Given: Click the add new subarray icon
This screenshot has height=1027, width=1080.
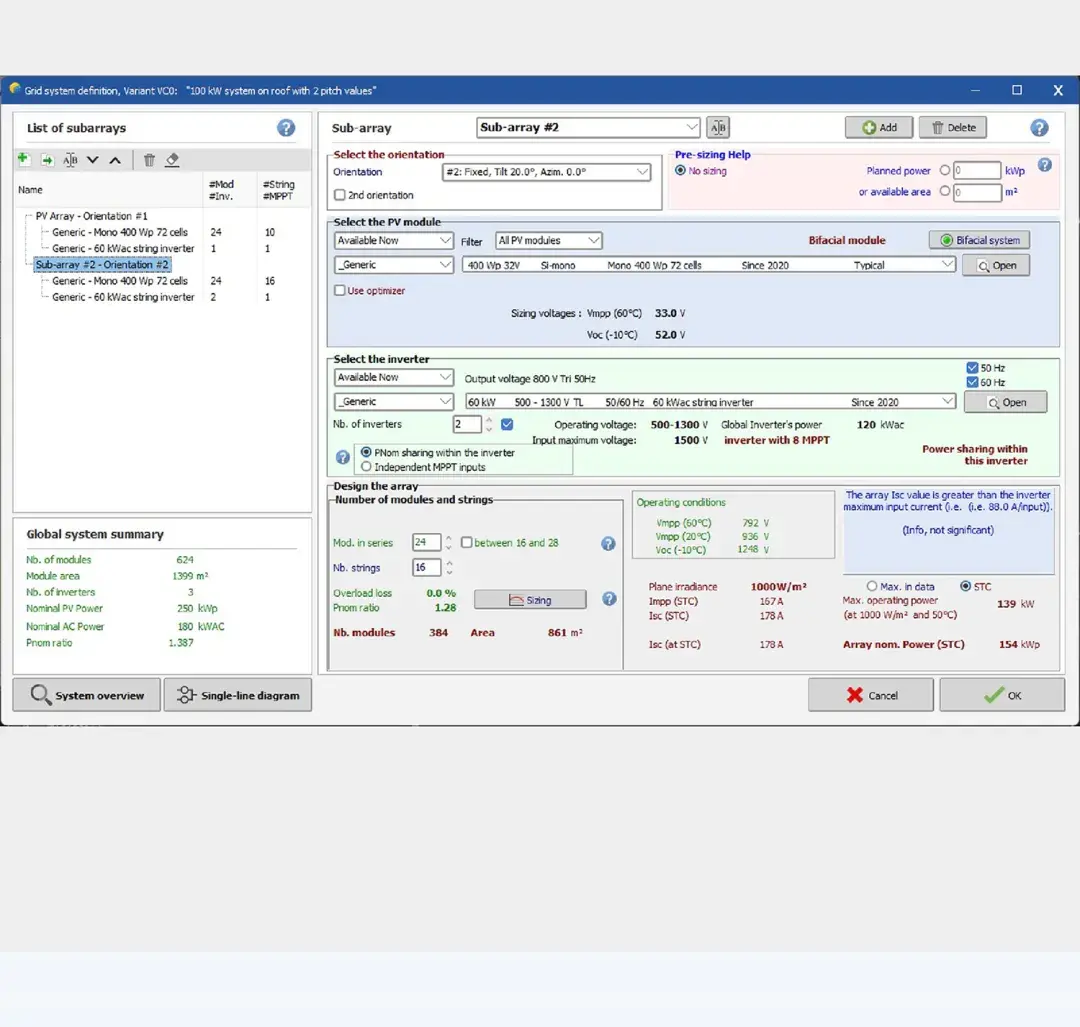Looking at the screenshot, I should [24, 160].
